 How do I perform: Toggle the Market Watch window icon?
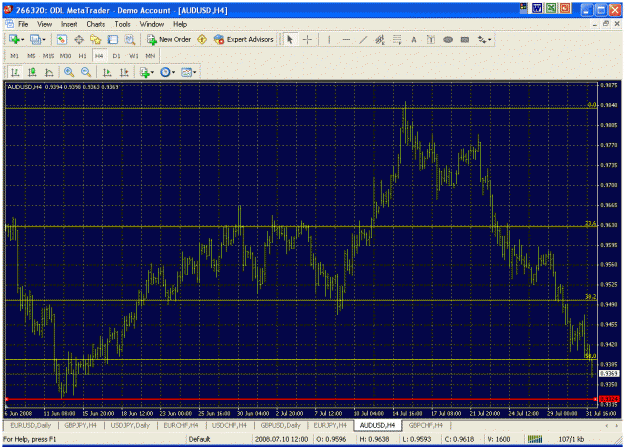coord(62,39)
